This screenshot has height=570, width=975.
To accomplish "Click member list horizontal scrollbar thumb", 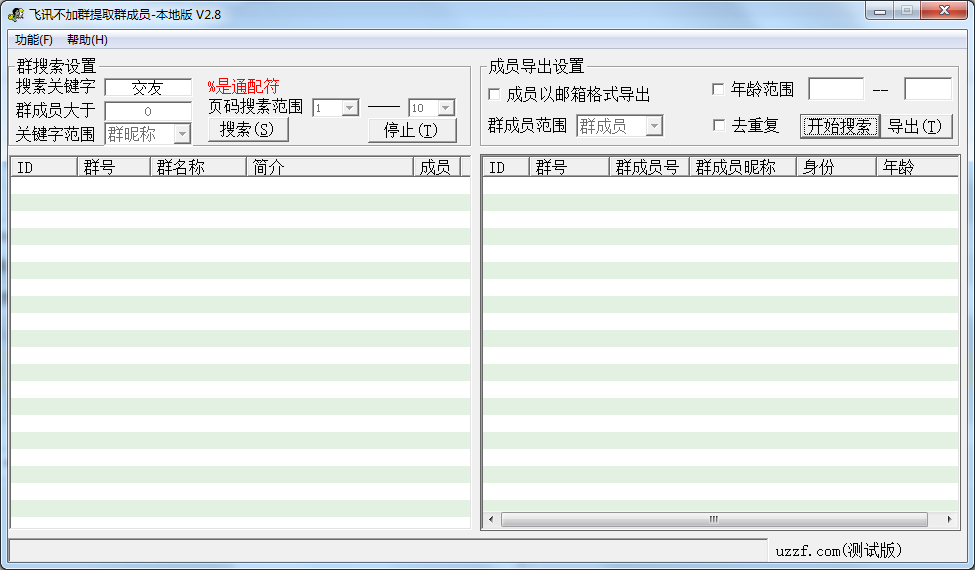I will coord(714,520).
